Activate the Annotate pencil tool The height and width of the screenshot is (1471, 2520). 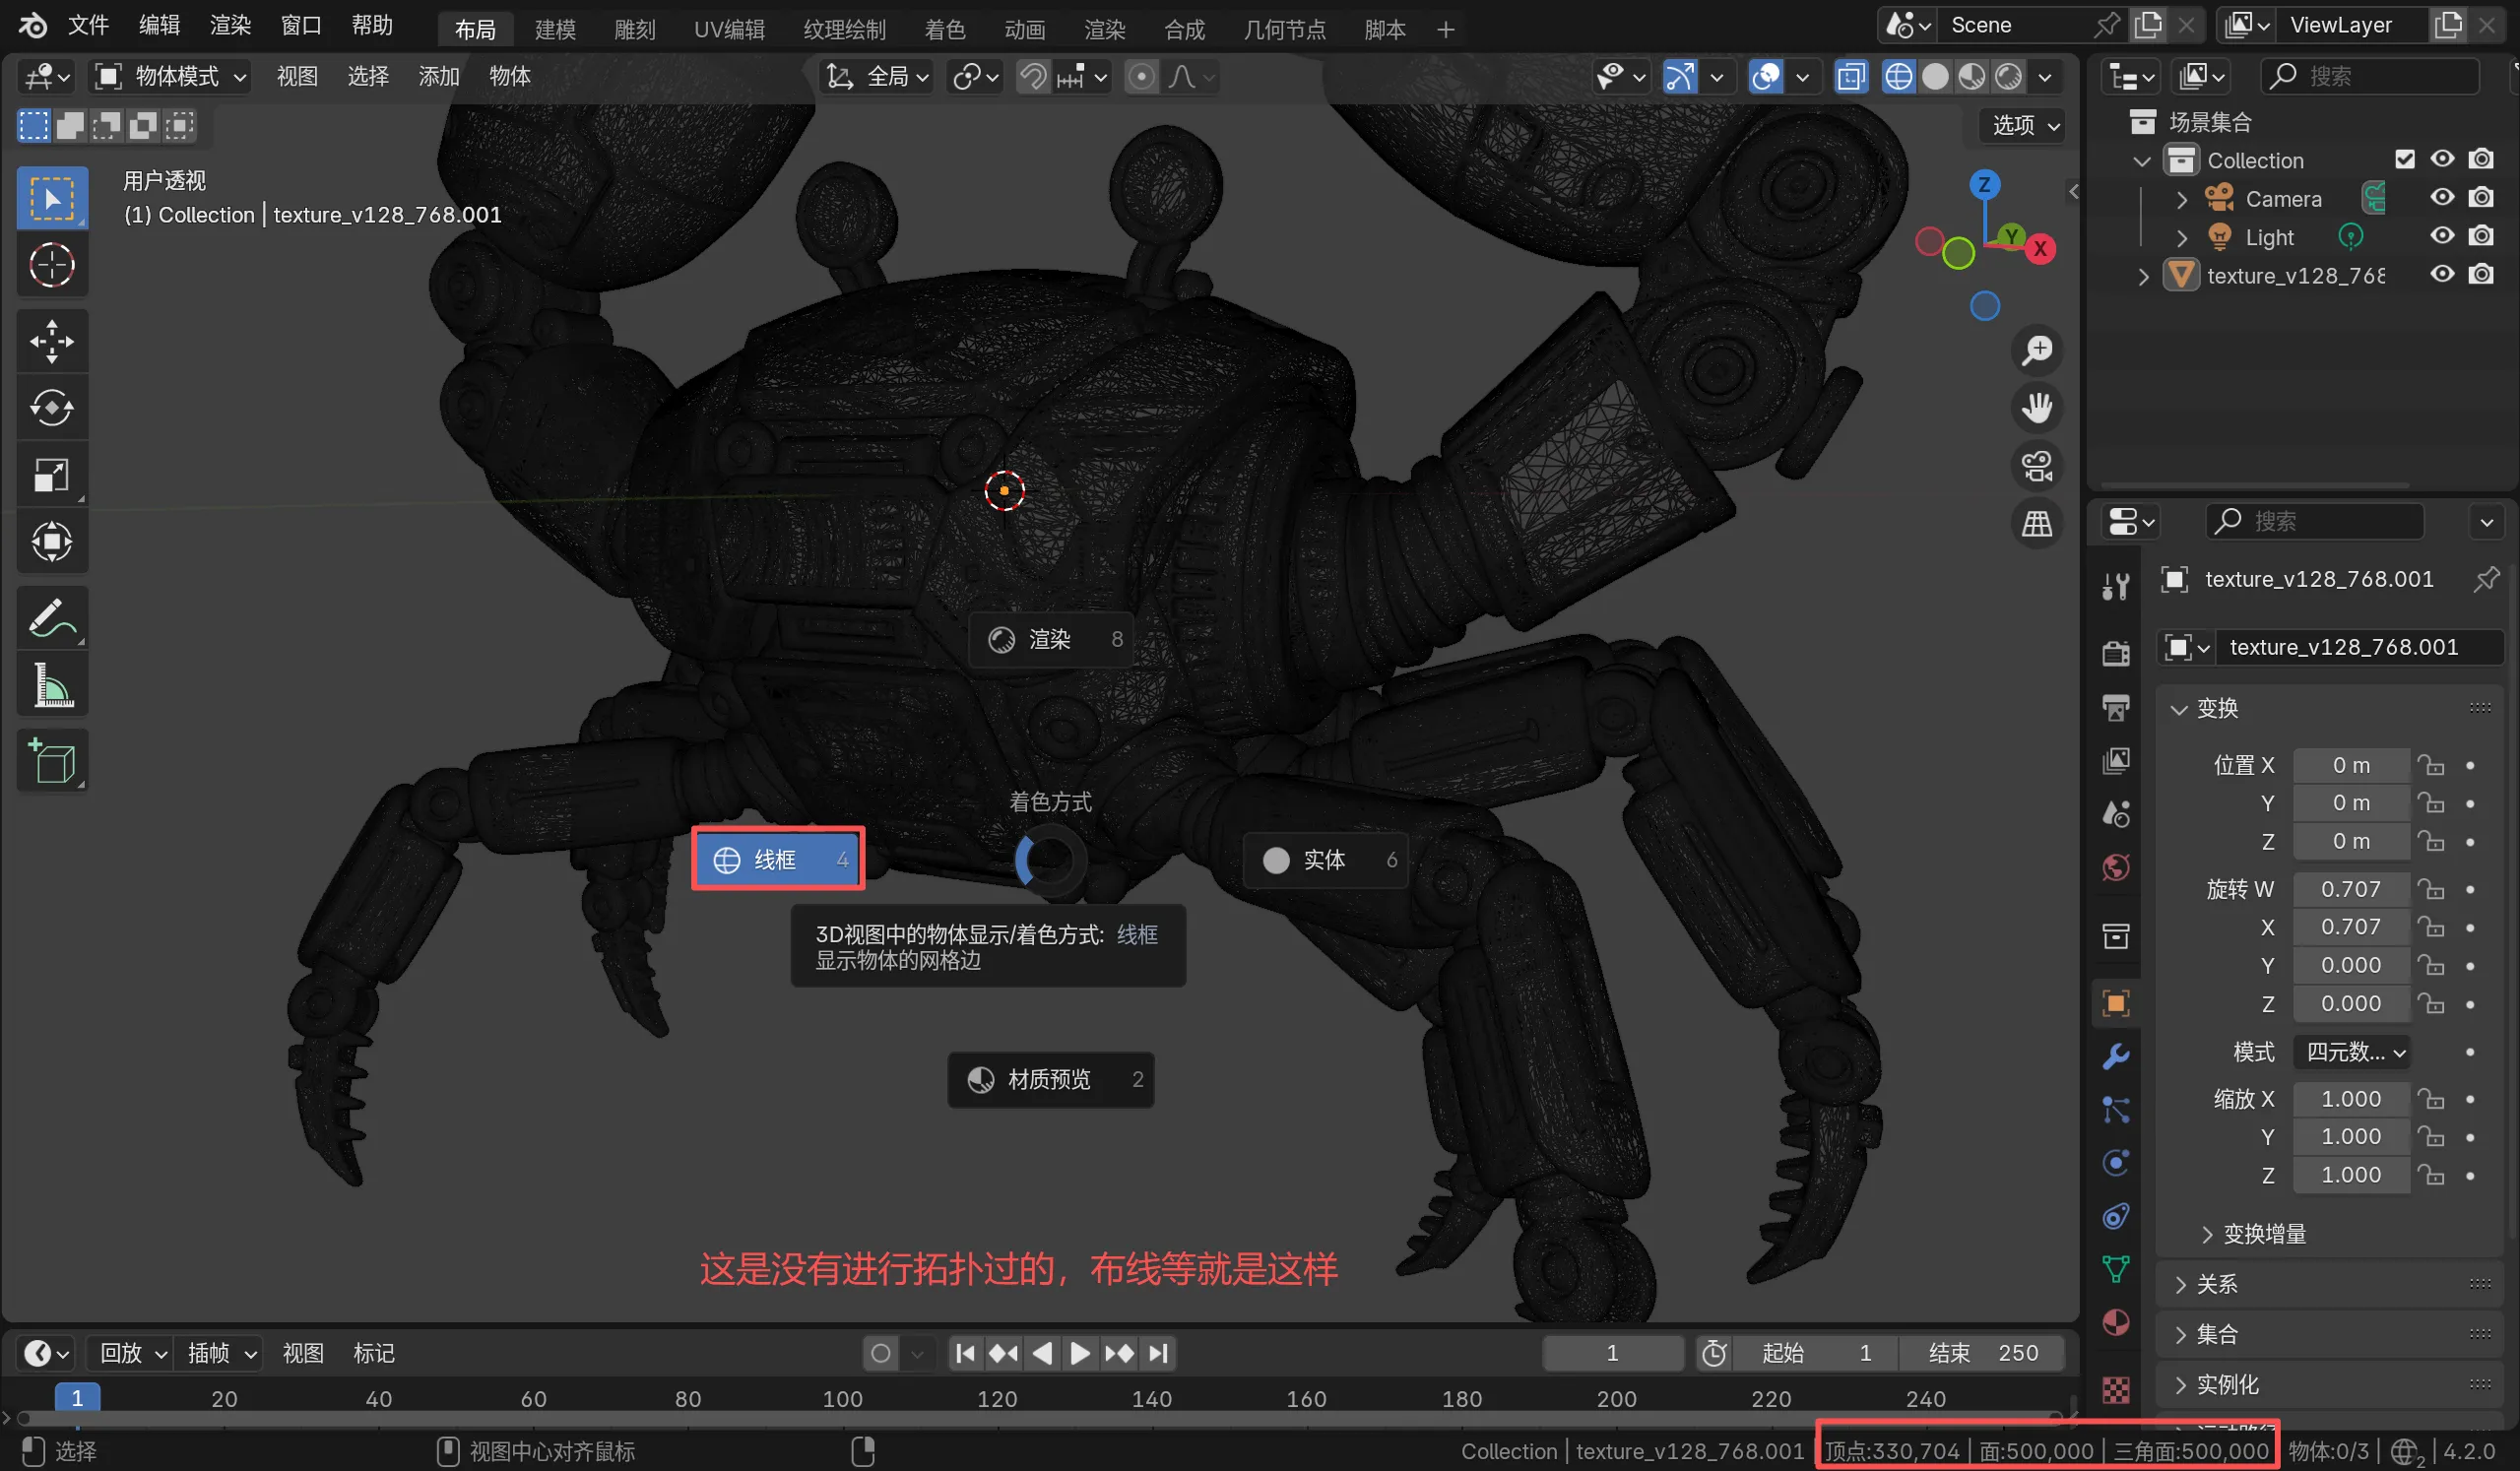click(51, 617)
